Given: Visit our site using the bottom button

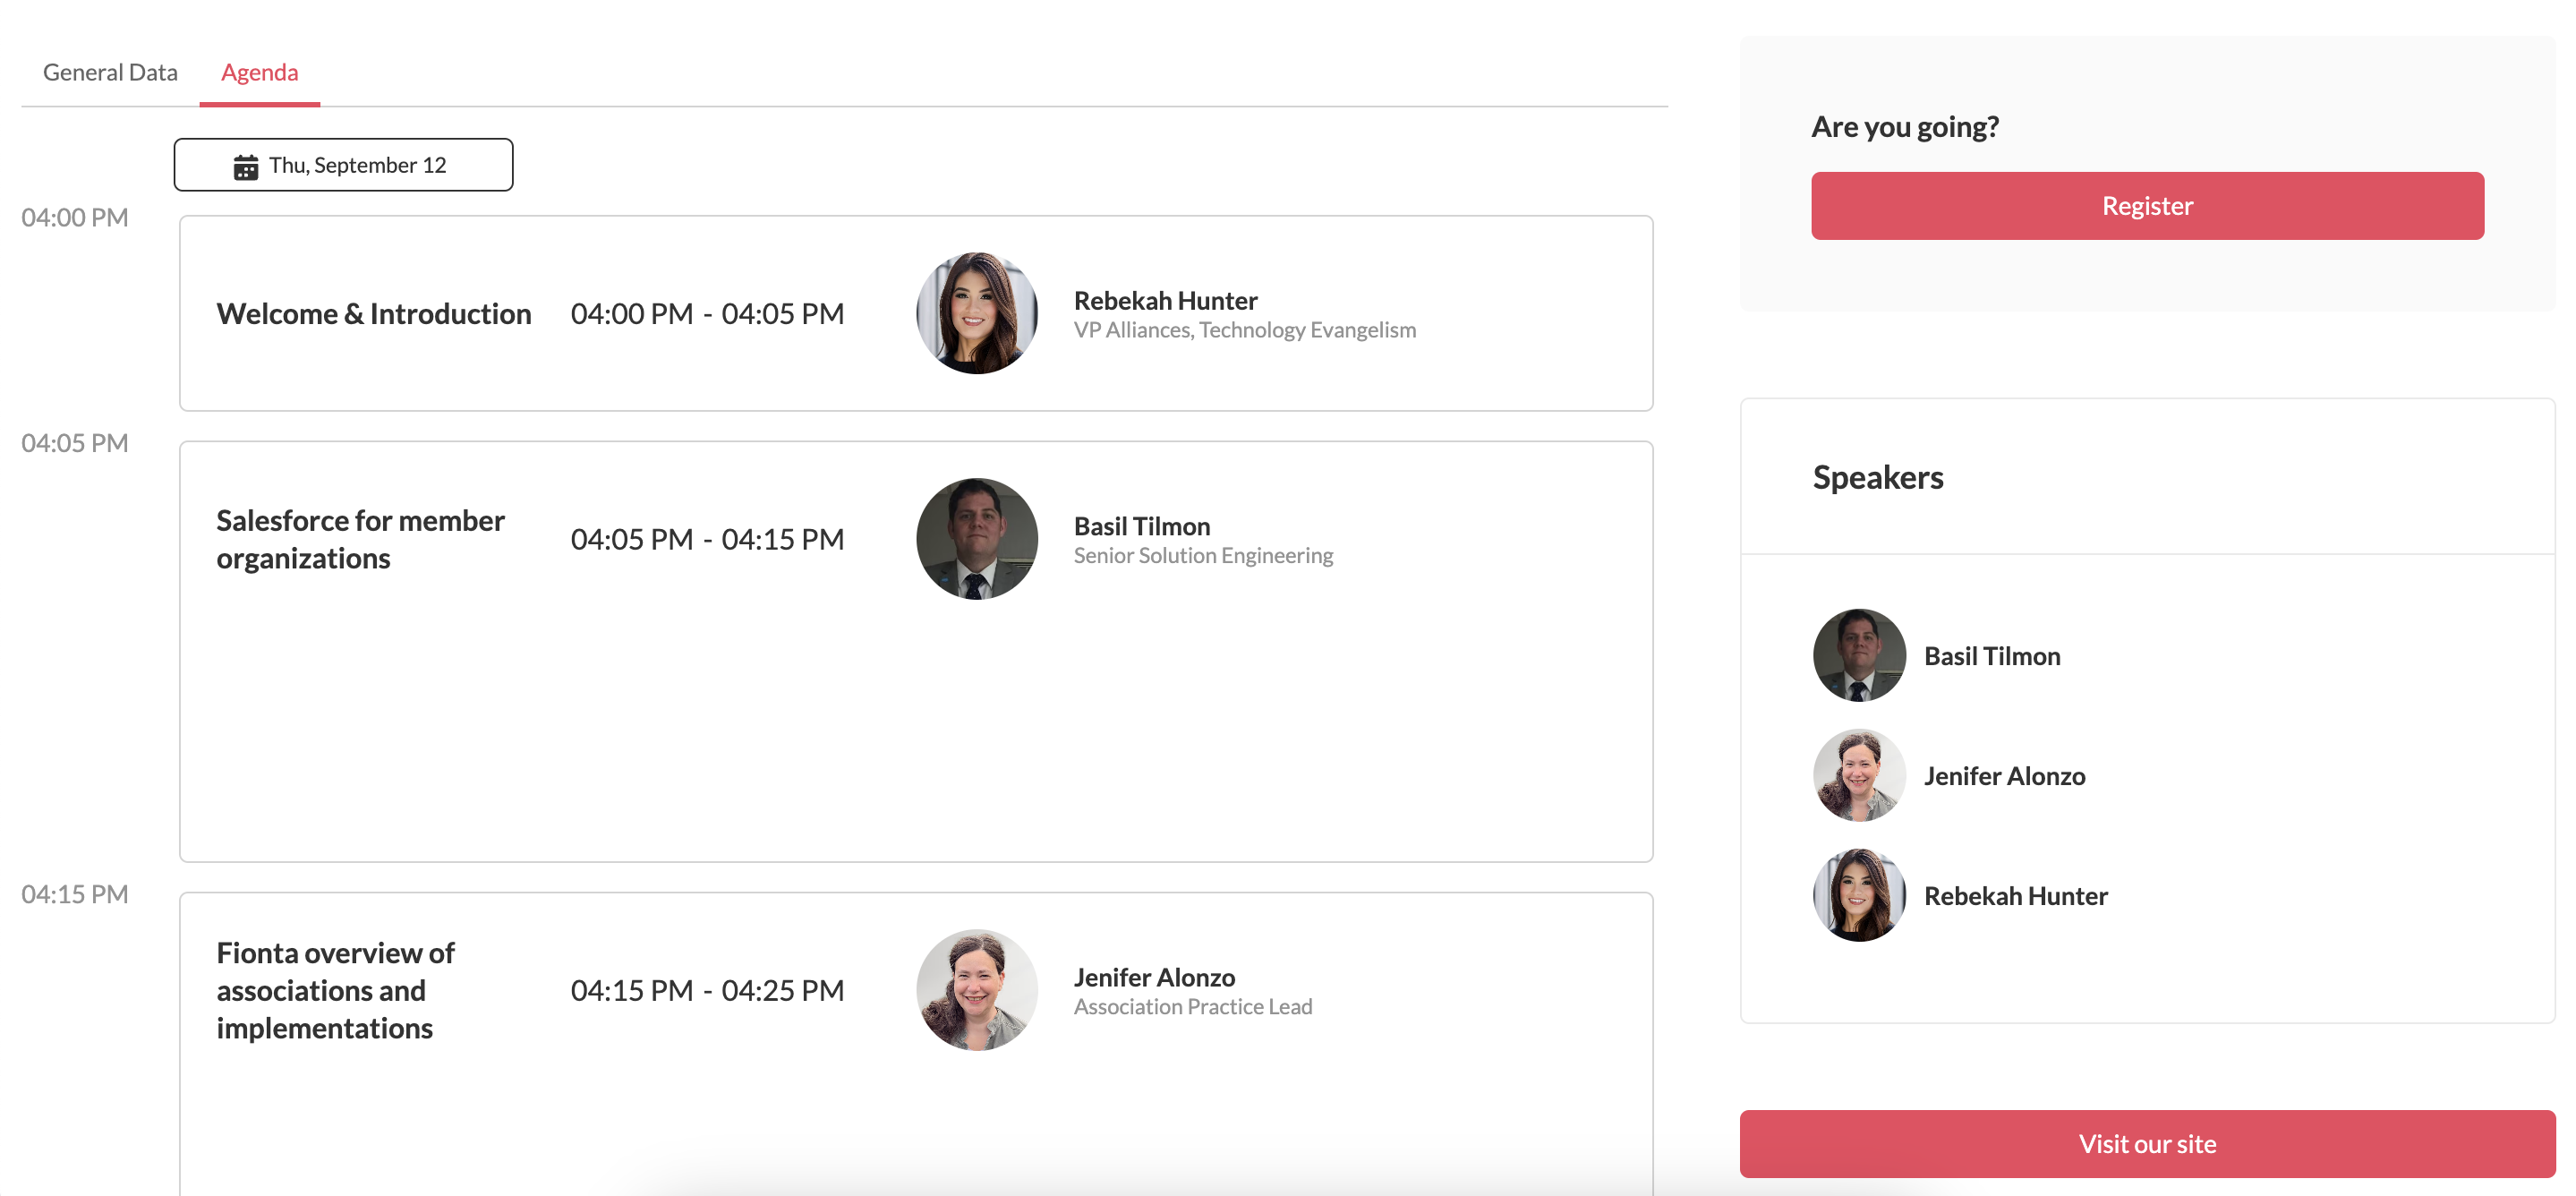Looking at the screenshot, I should click(2147, 1141).
